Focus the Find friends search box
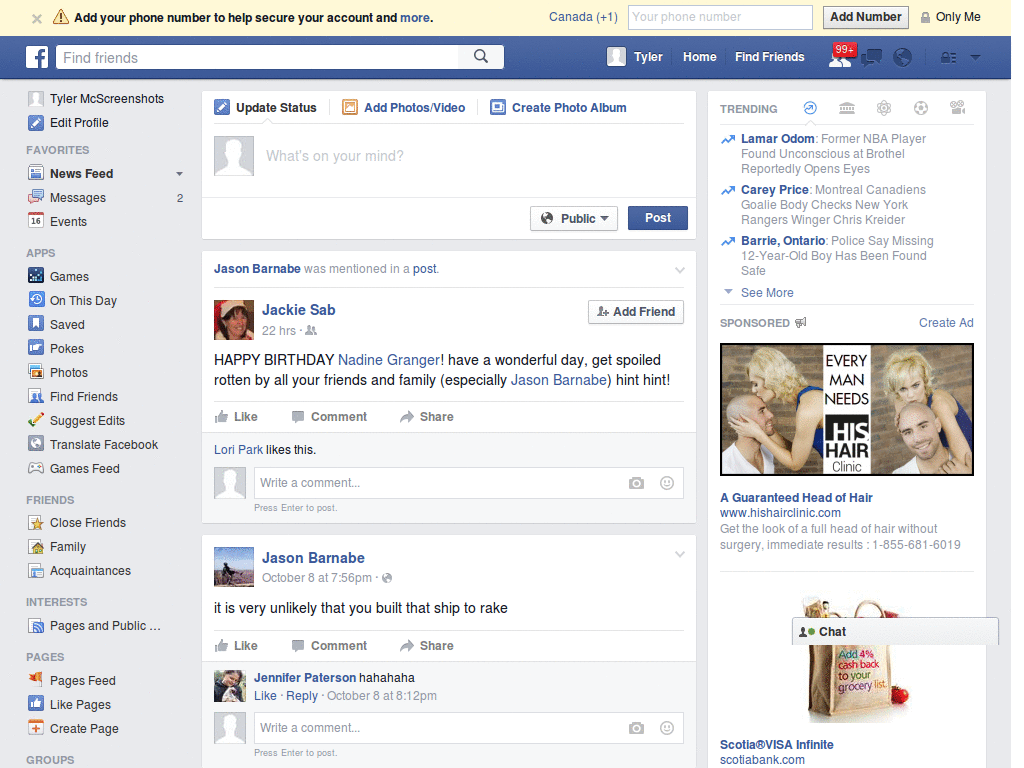This screenshot has width=1024, height=768. click(258, 57)
